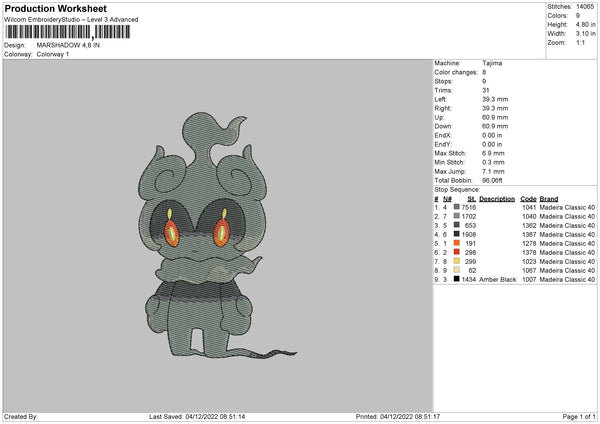Viewport: 600px width, 424px height.
Task: Click the 'Colorway 1' value
Action: point(53,54)
